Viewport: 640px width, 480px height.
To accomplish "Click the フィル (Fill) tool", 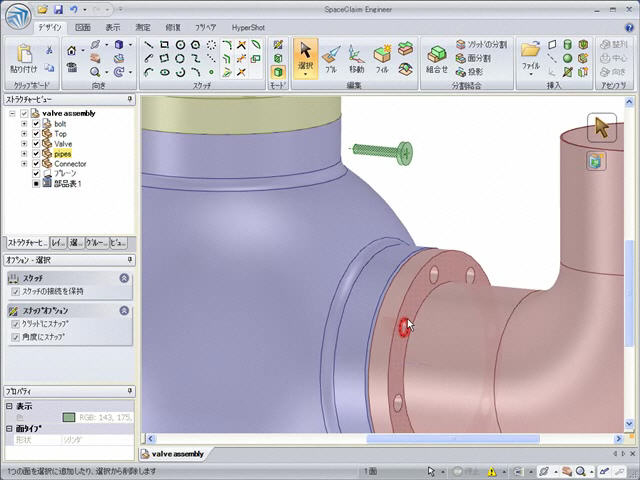I will (382, 58).
